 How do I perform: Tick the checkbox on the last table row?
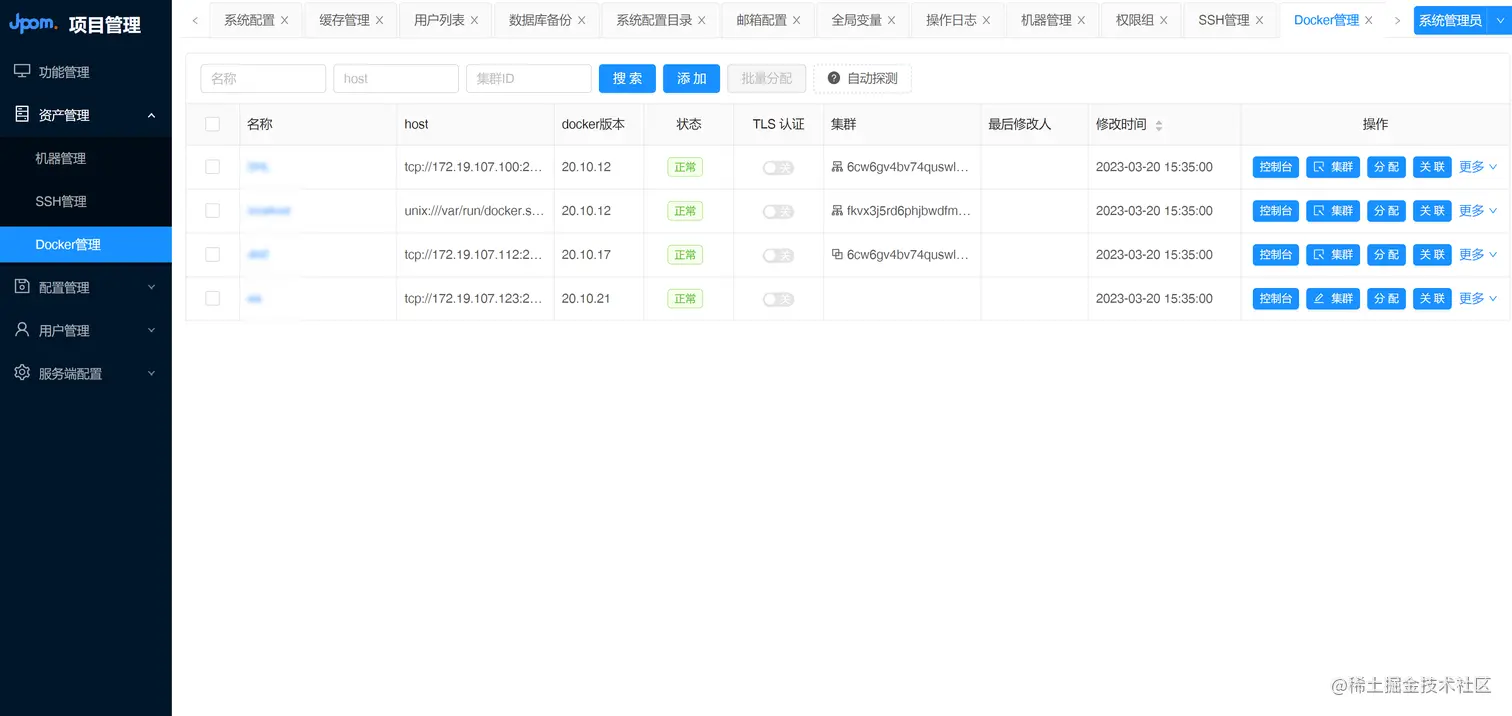(x=212, y=298)
